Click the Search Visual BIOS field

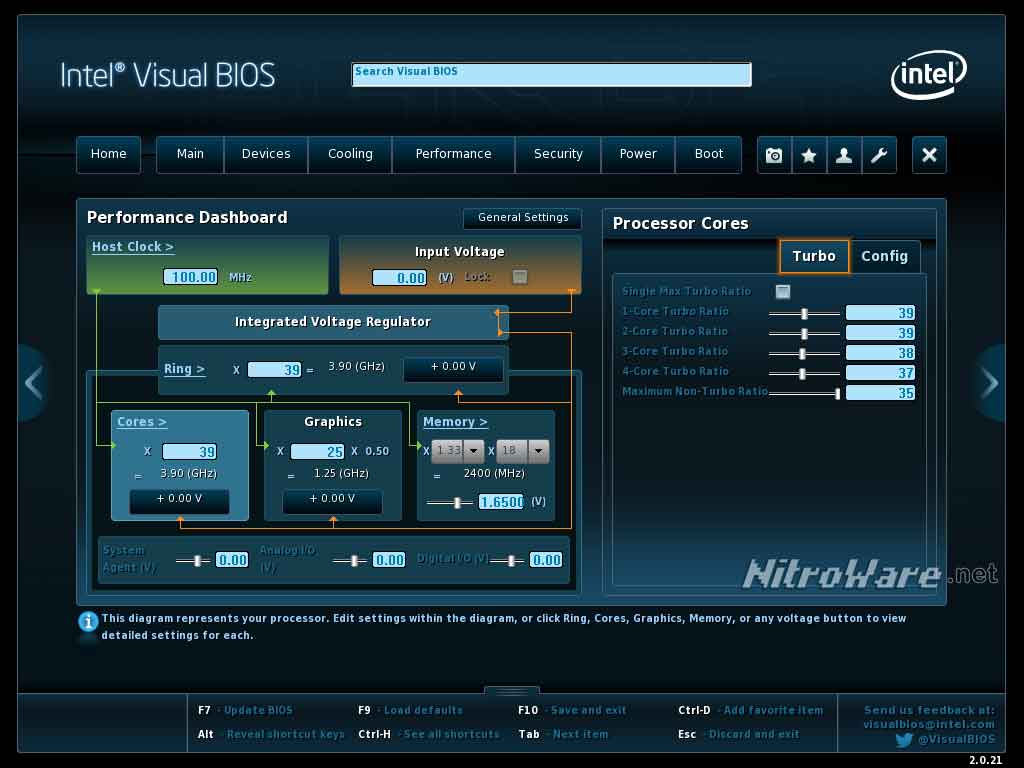pyautogui.click(x=551, y=74)
